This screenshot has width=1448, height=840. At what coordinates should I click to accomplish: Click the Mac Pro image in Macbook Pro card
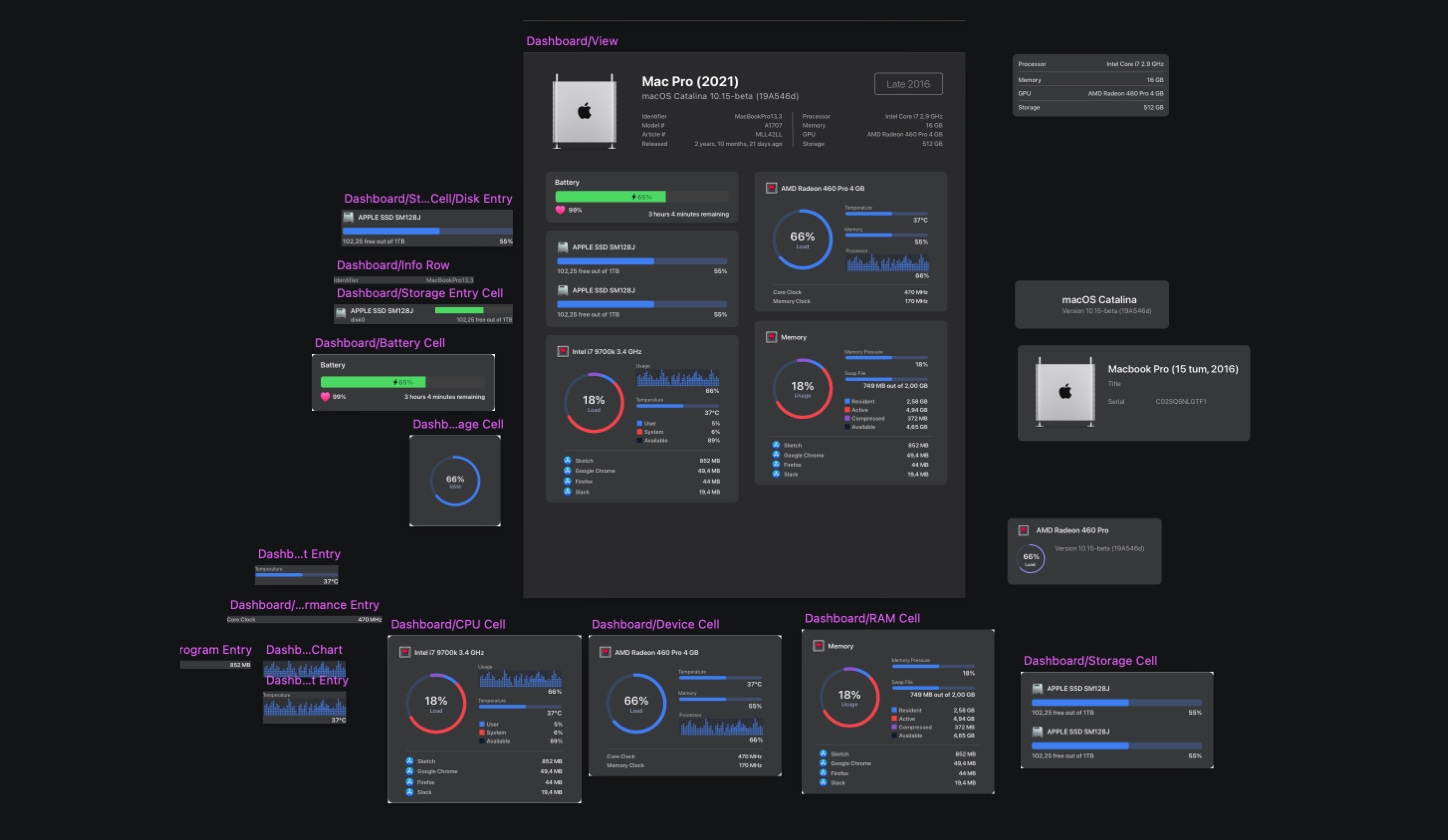pos(1065,392)
